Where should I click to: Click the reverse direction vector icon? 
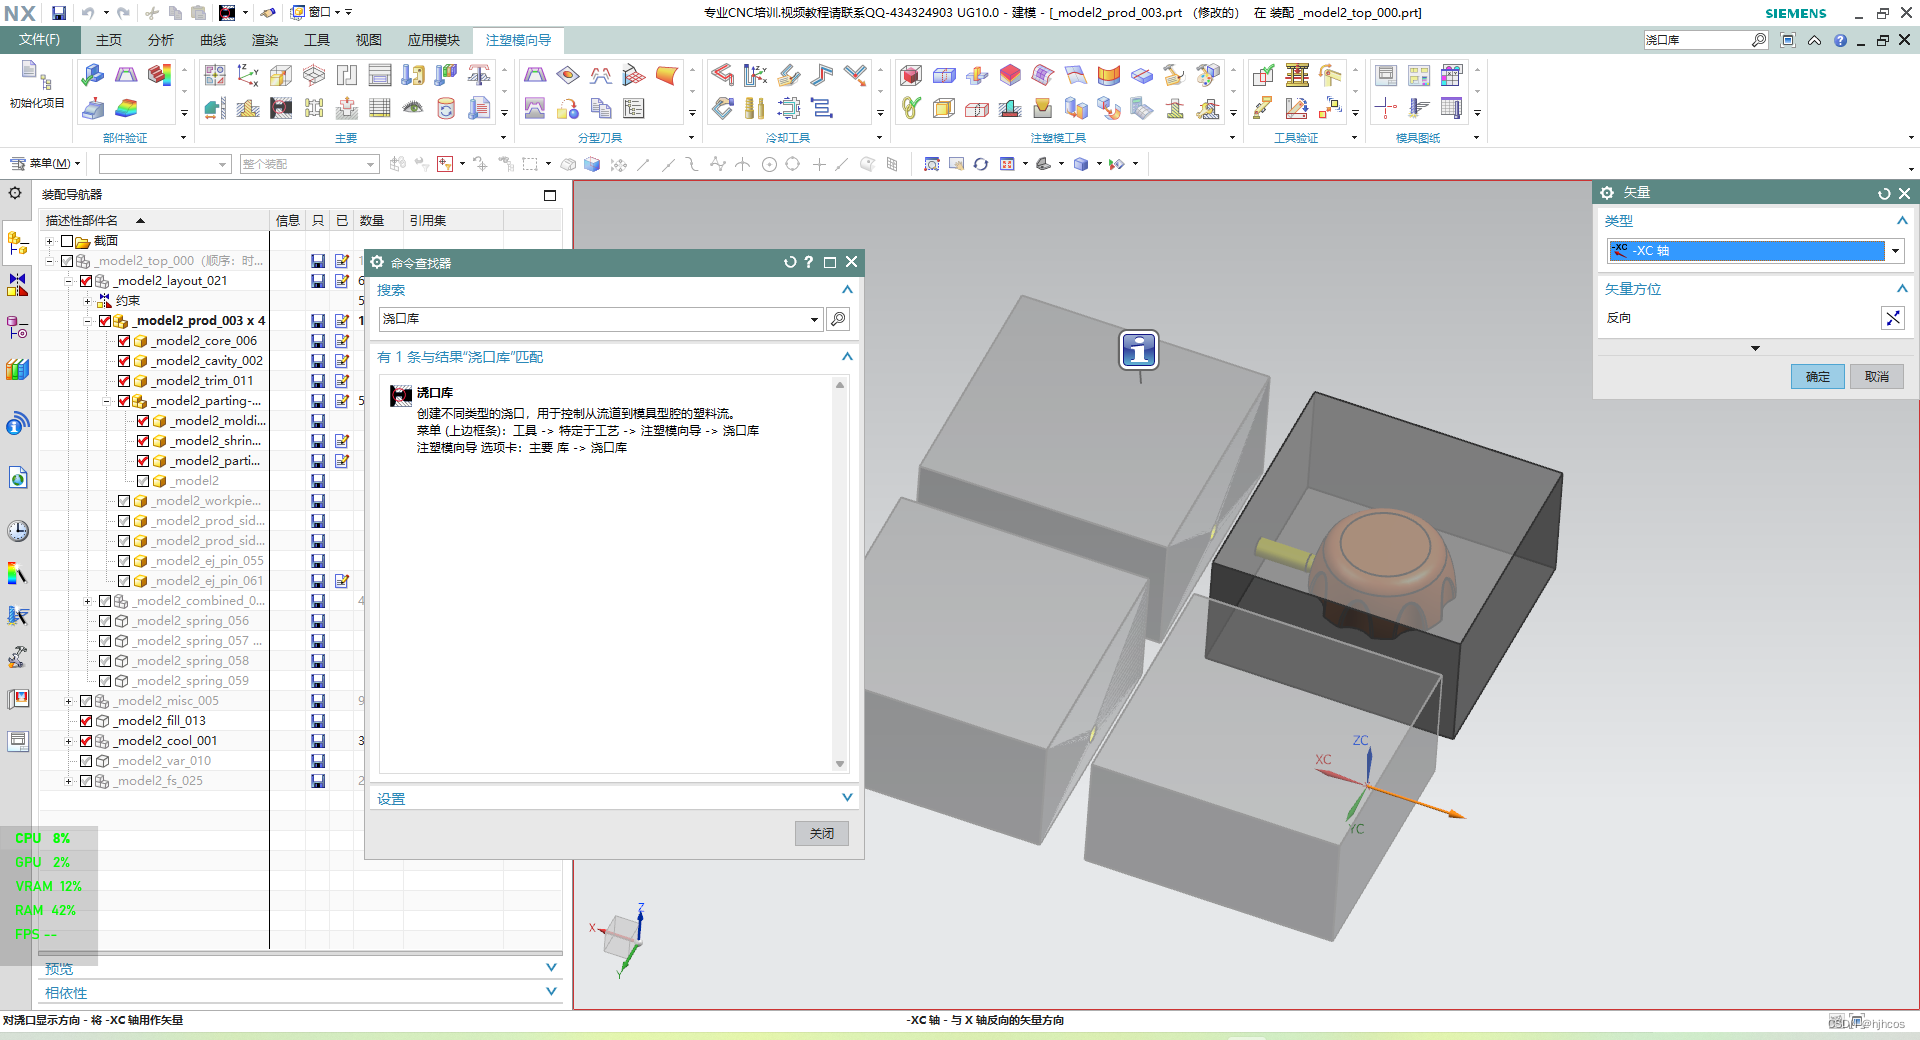[x=1892, y=318]
